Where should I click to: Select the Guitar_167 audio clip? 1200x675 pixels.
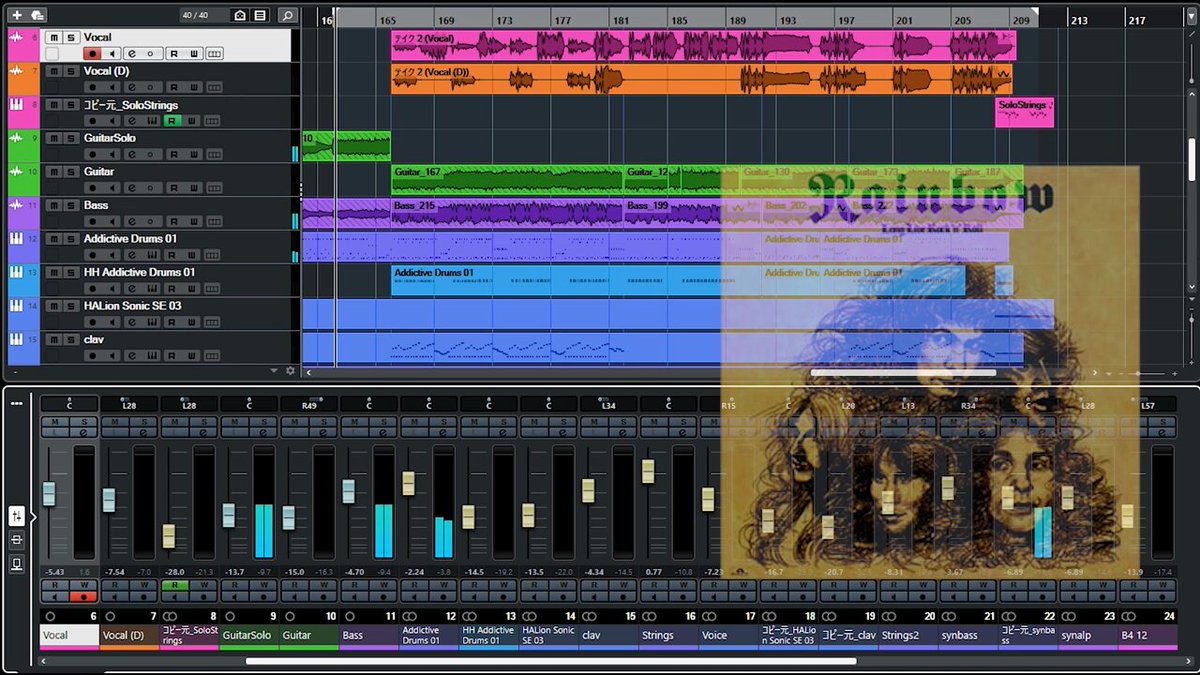[507, 180]
